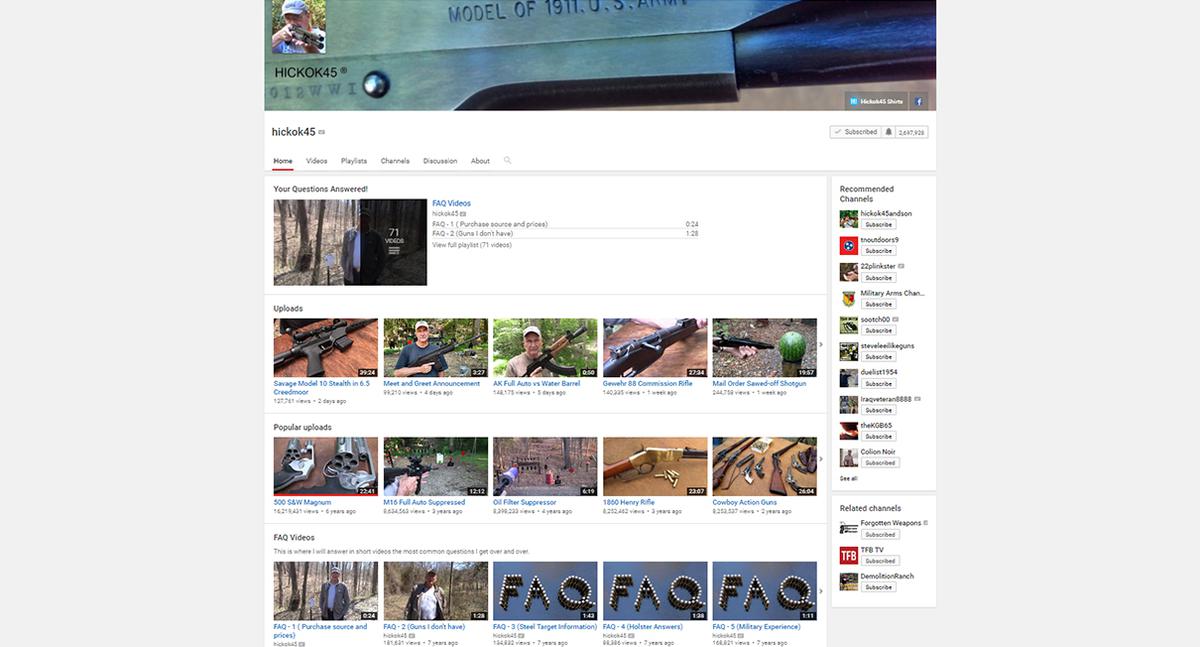Open the FAQ Videos playlist thumbnail with 71 videos
1200x647 pixels.
click(350, 242)
